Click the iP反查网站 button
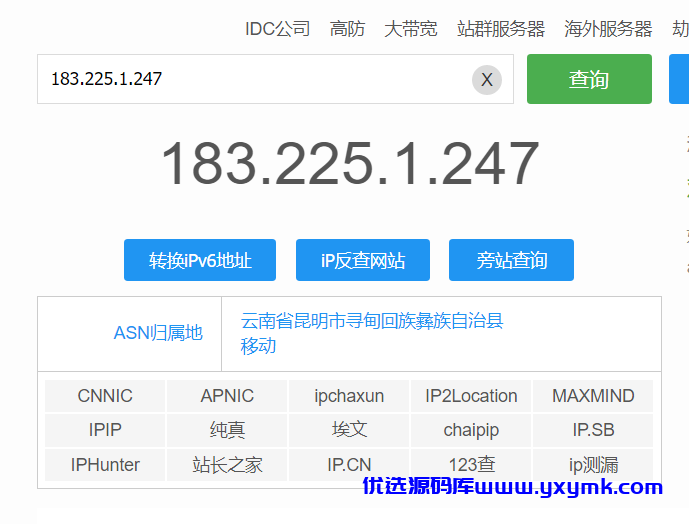Viewport: 689px width, 524px height. [x=363, y=260]
